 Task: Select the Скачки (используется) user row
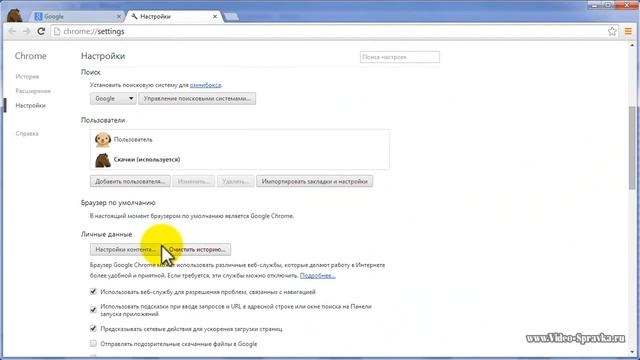(240, 160)
